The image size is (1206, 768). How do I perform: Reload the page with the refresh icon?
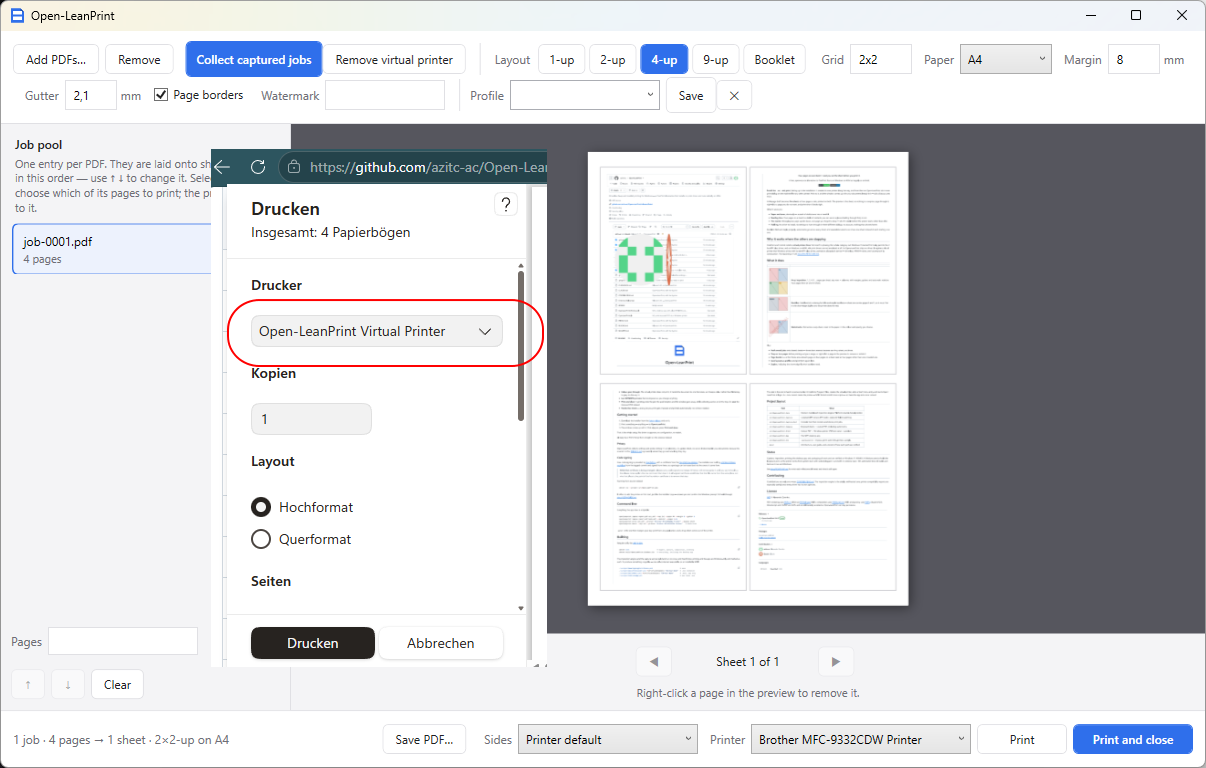point(258,167)
